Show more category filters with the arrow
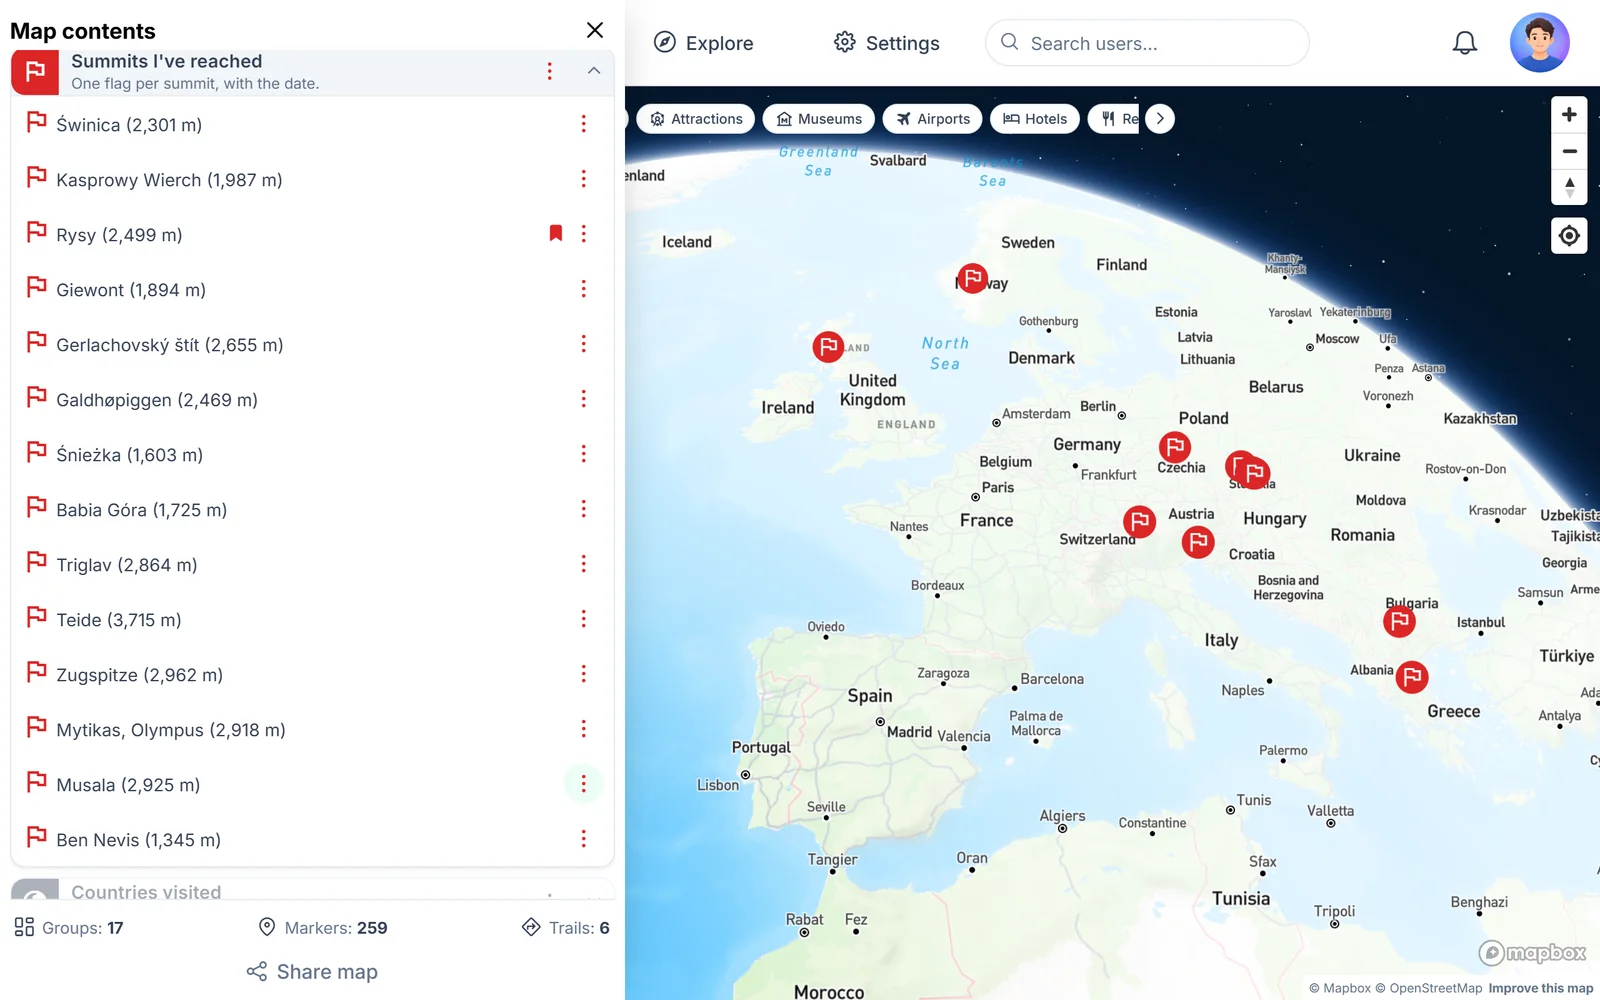 click(x=1160, y=119)
